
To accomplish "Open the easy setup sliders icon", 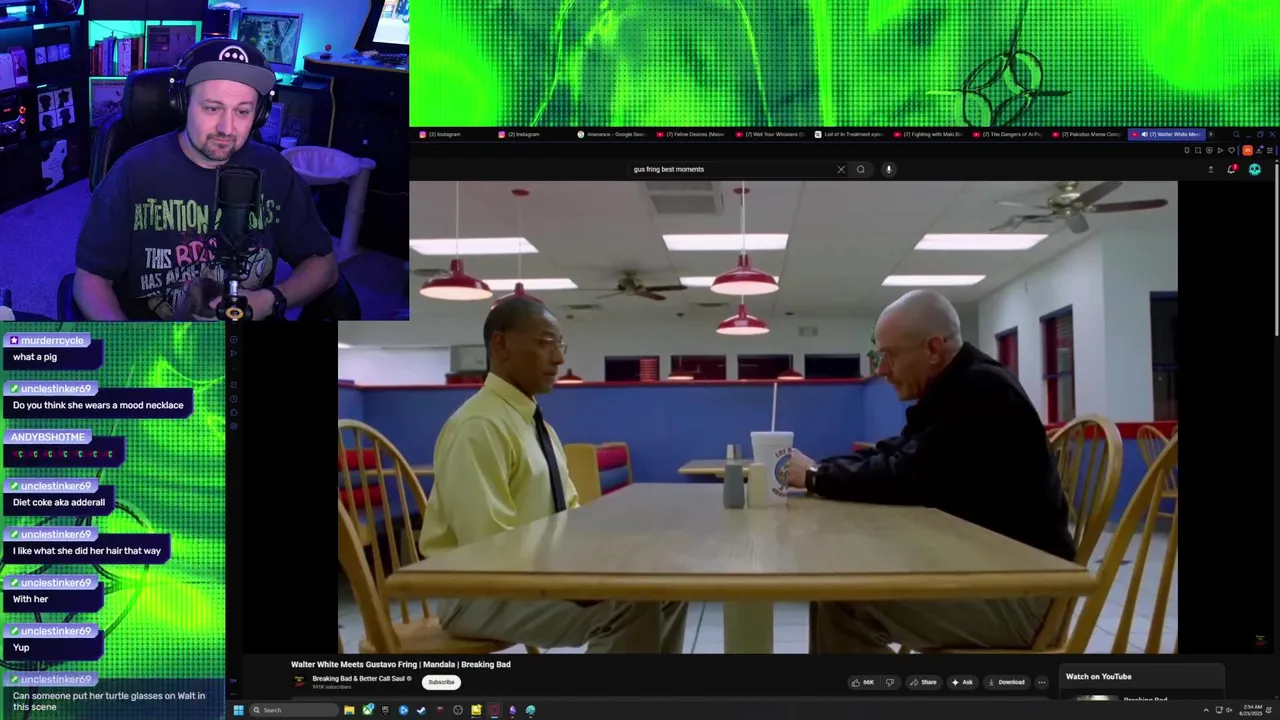I will (1270, 150).
